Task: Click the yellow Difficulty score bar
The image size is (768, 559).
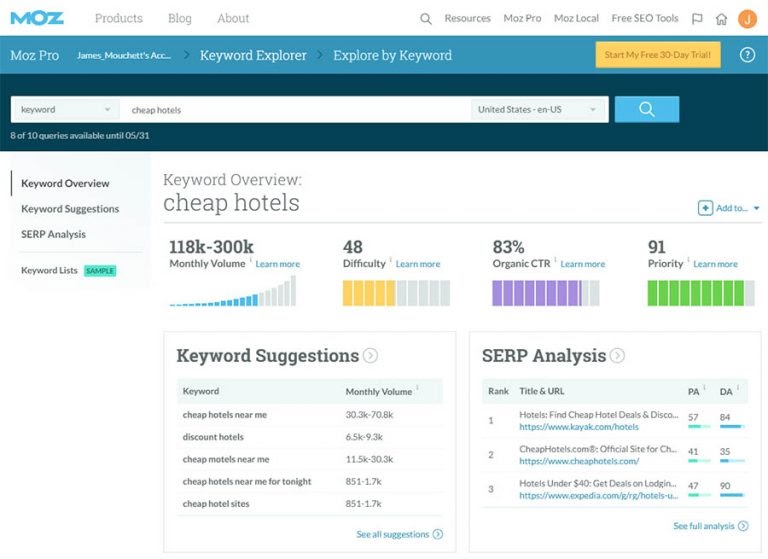Action: point(396,293)
